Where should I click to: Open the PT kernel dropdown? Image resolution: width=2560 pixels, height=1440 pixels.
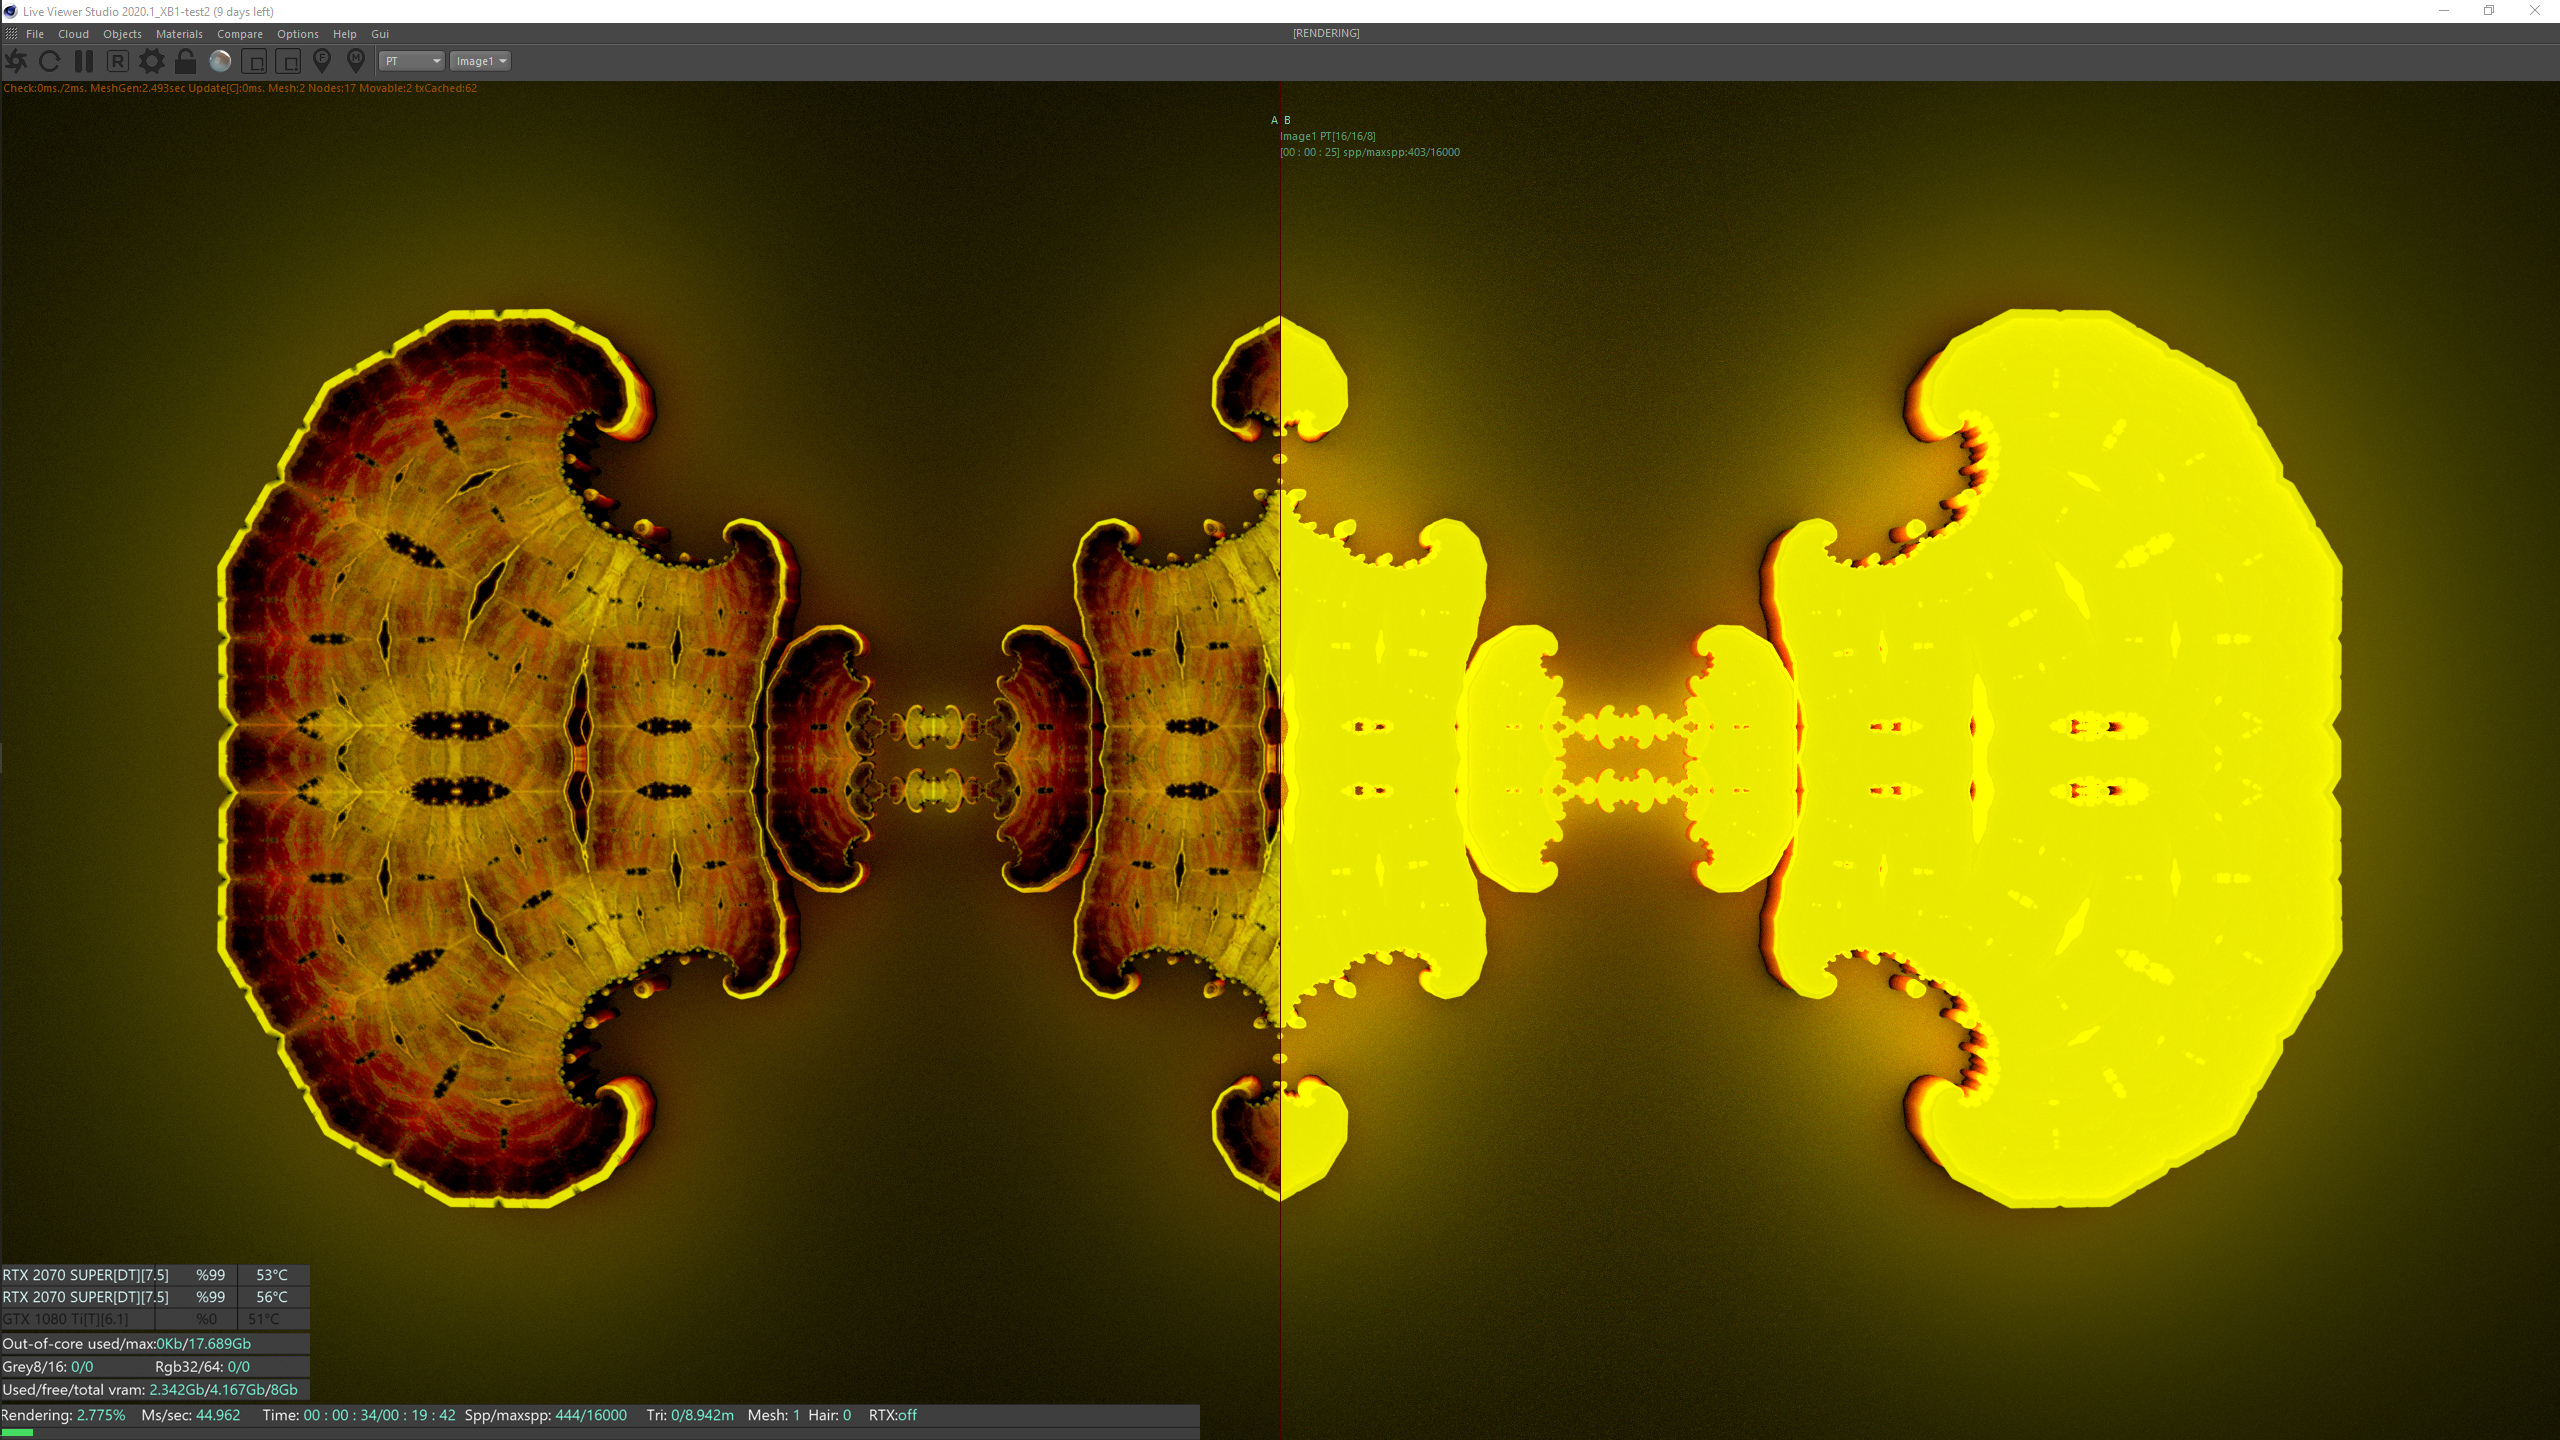tap(411, 61)
